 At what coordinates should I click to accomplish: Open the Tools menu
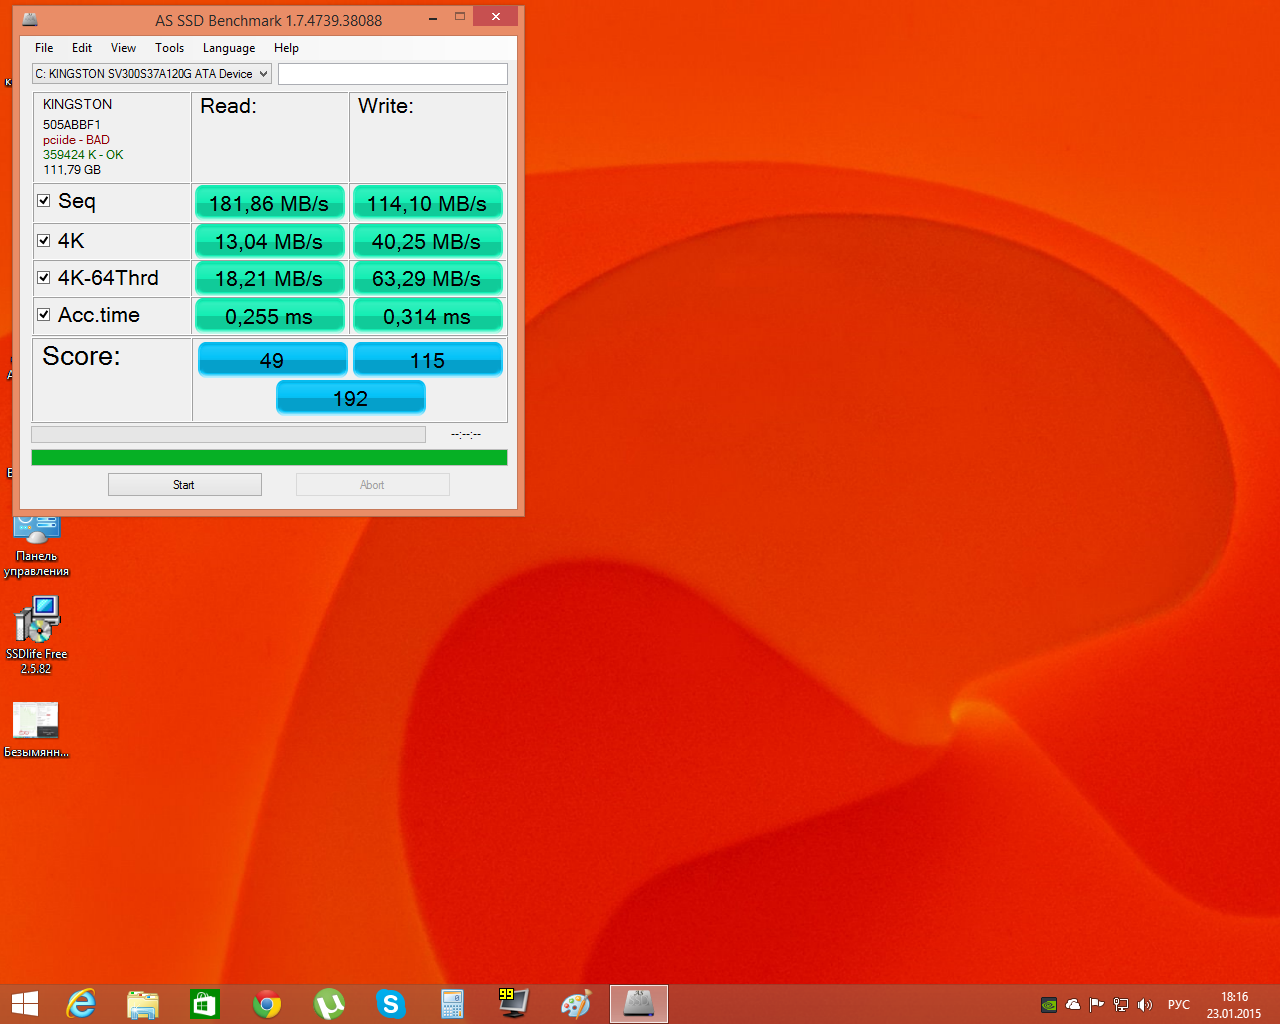pyautogui.click(x=170, y=48)
